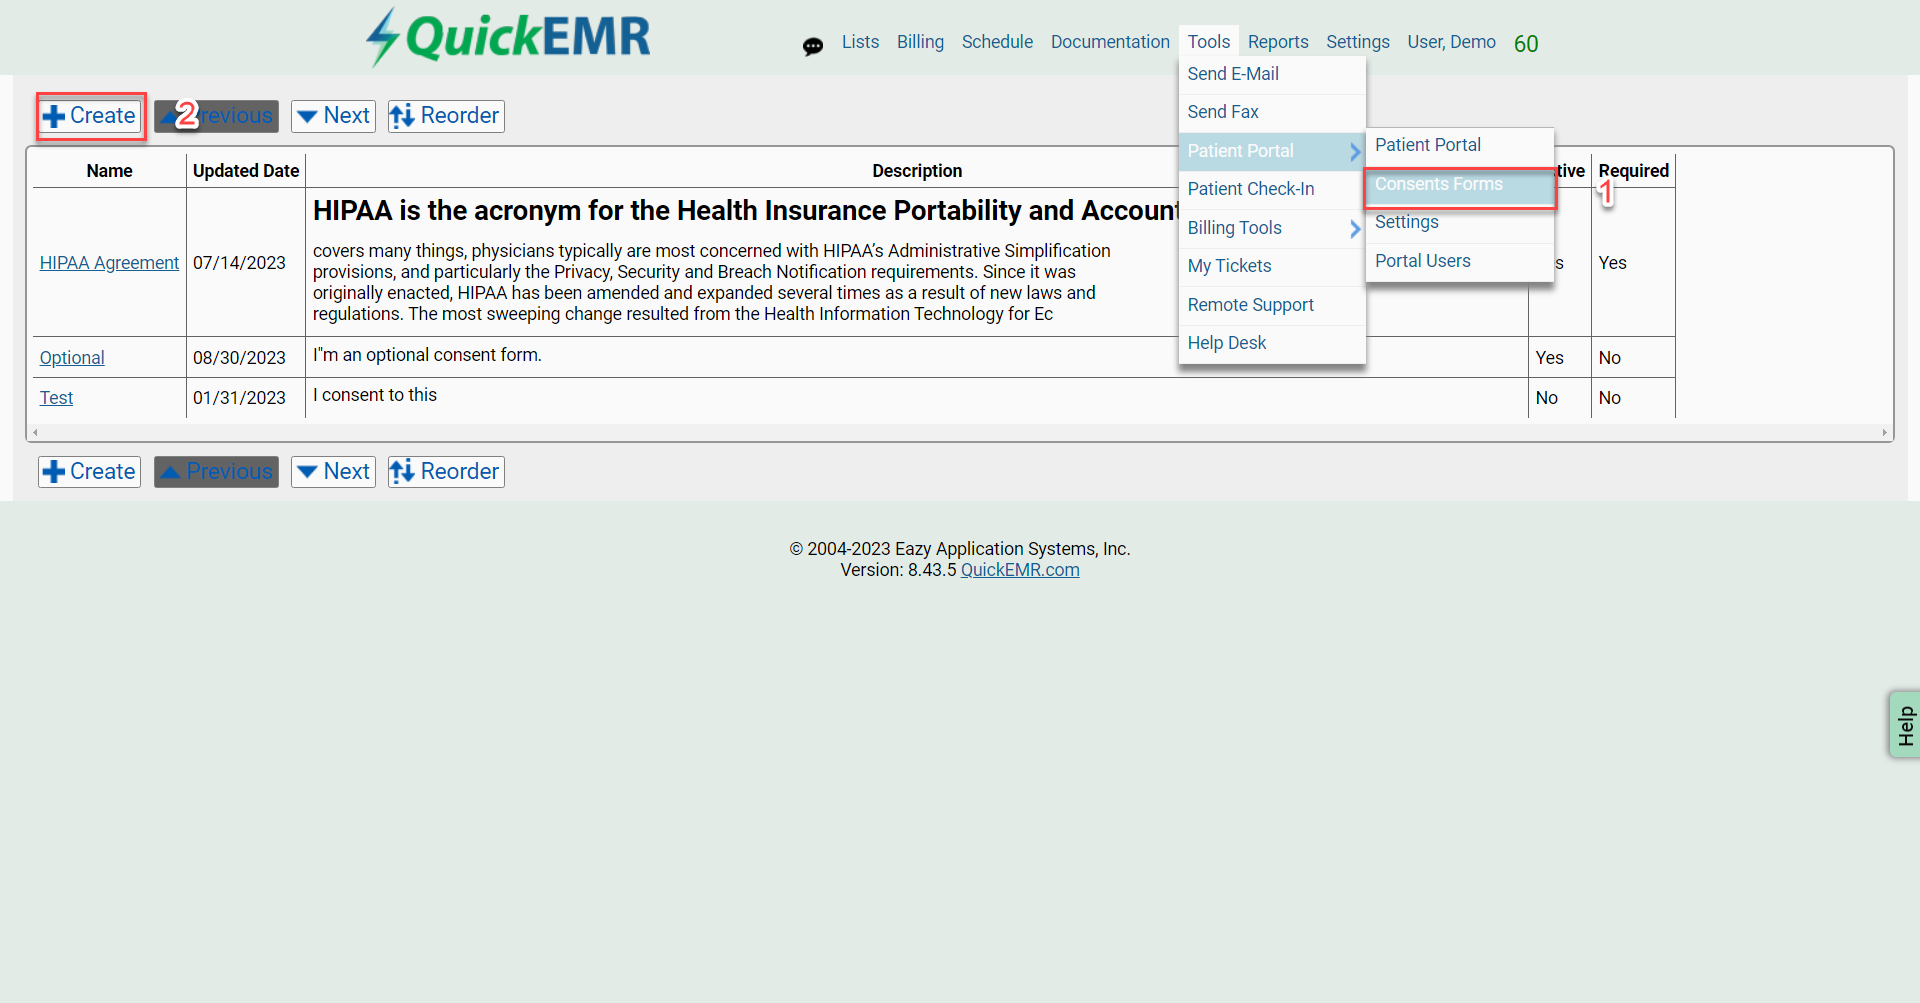Open the Documentation menu

pyautogui.click(x=1110, y=42)
